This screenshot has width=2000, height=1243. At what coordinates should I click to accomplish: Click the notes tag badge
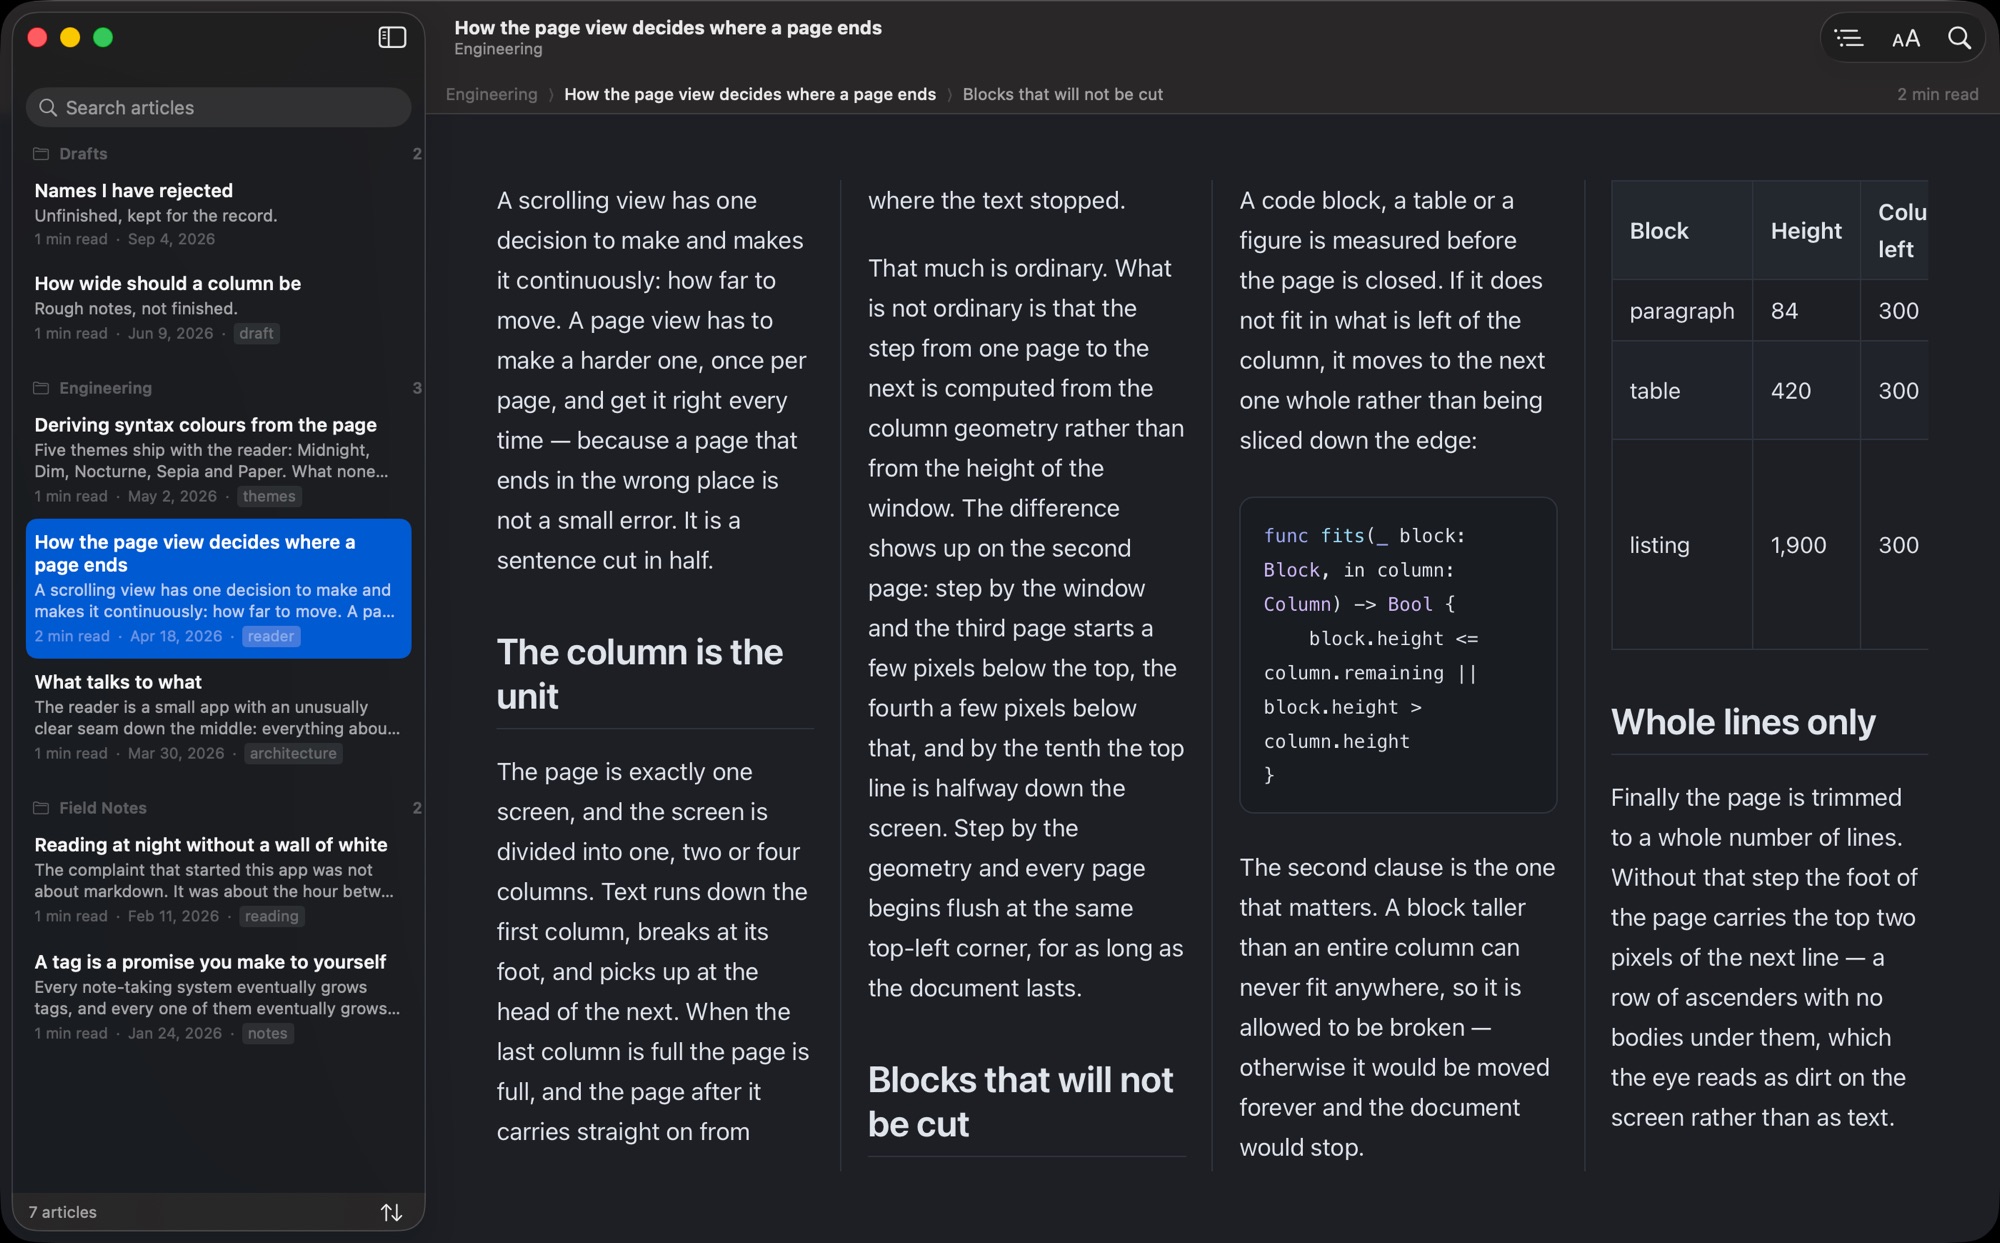click(268, 1033)
